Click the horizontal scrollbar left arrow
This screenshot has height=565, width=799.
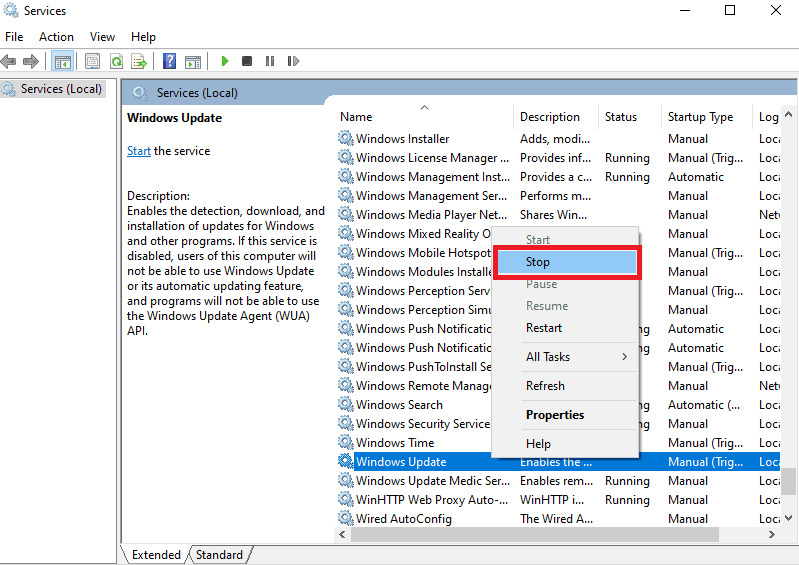coord(342,534)
